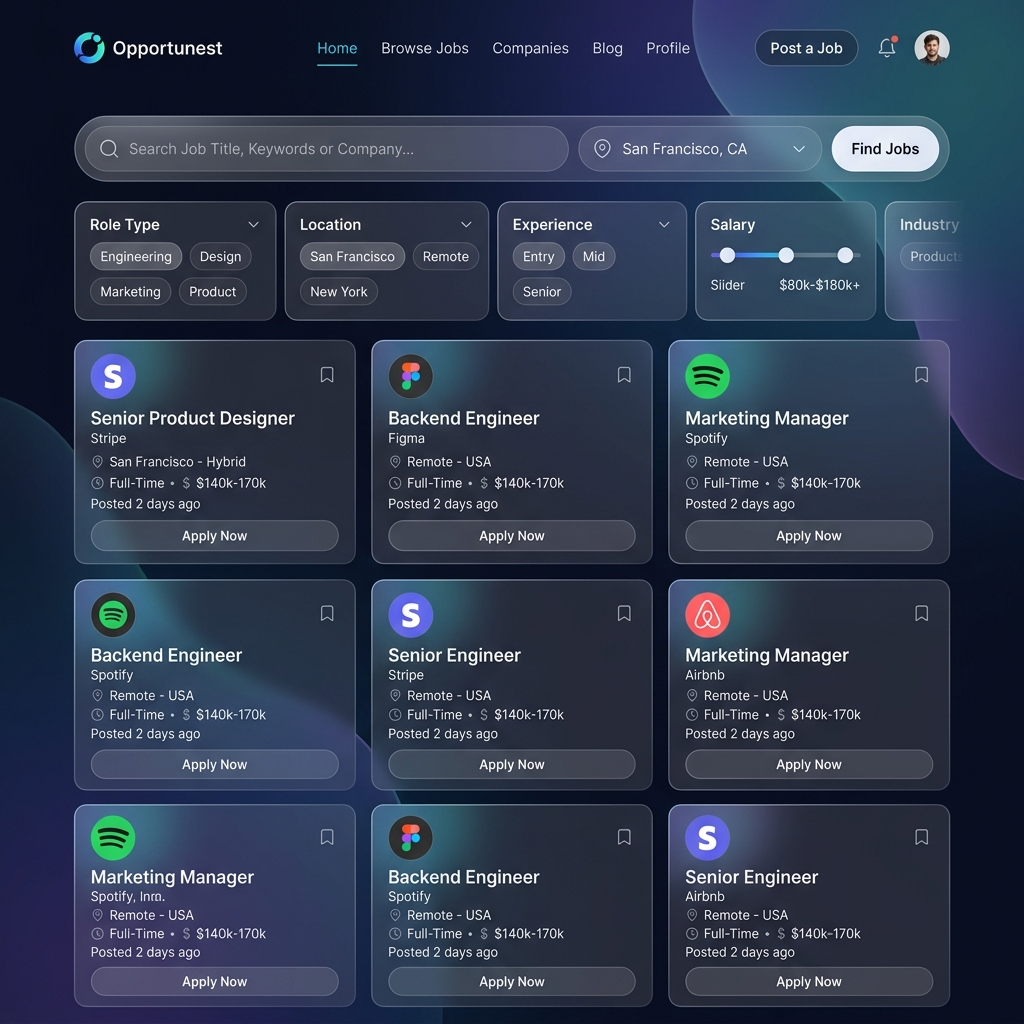This screenshot has height=1024, width=1024.
Task: Open the San Francisco, CA location dropdown
Action: click(x=699, y=149)
